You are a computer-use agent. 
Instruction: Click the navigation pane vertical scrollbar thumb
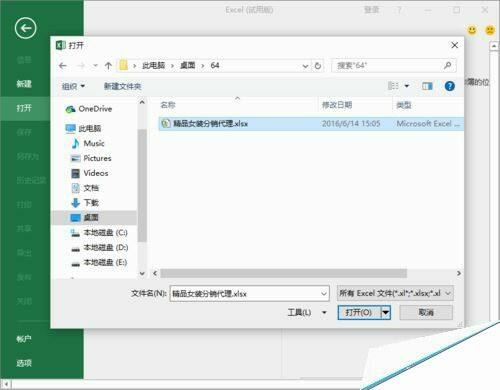click(142, 185)
